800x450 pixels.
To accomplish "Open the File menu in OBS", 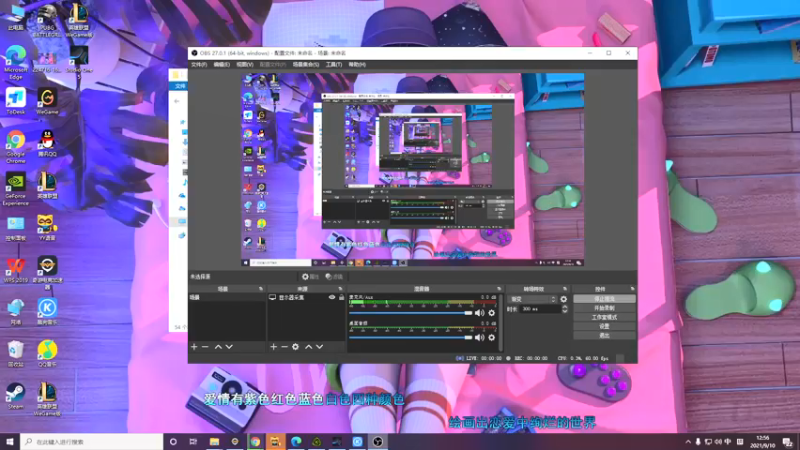I will point(199,65).
